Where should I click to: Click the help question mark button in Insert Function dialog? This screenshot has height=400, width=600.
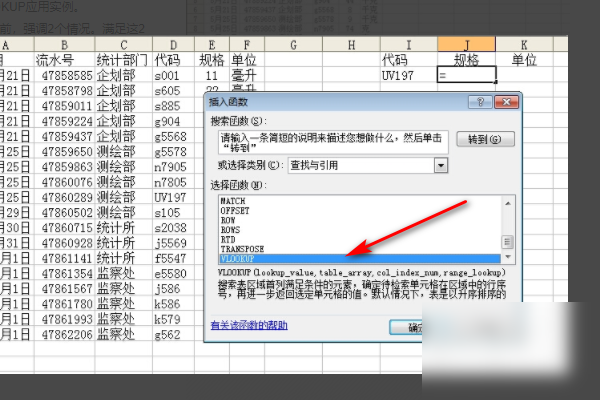[480, 102]
